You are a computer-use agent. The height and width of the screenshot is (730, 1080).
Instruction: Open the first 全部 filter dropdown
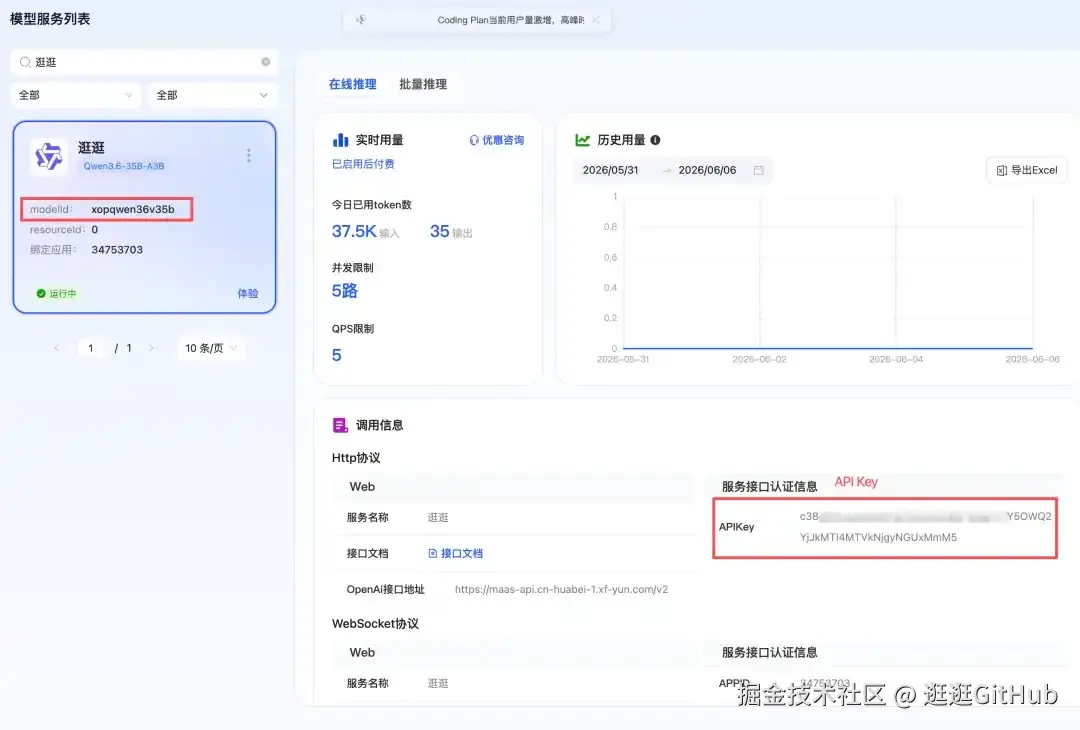[75, 95]
